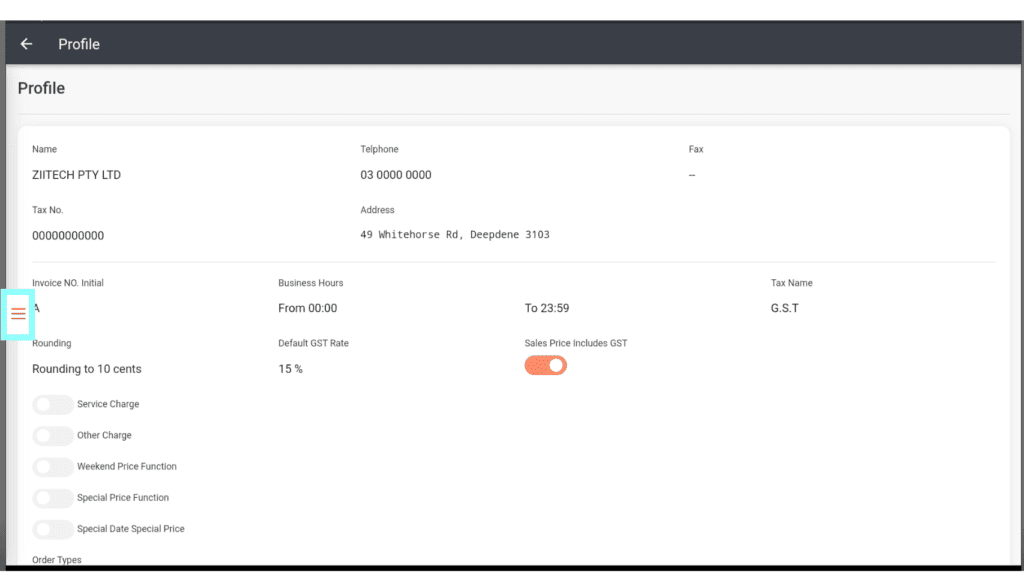Turn on the Other Charge switch

(52, 436)
